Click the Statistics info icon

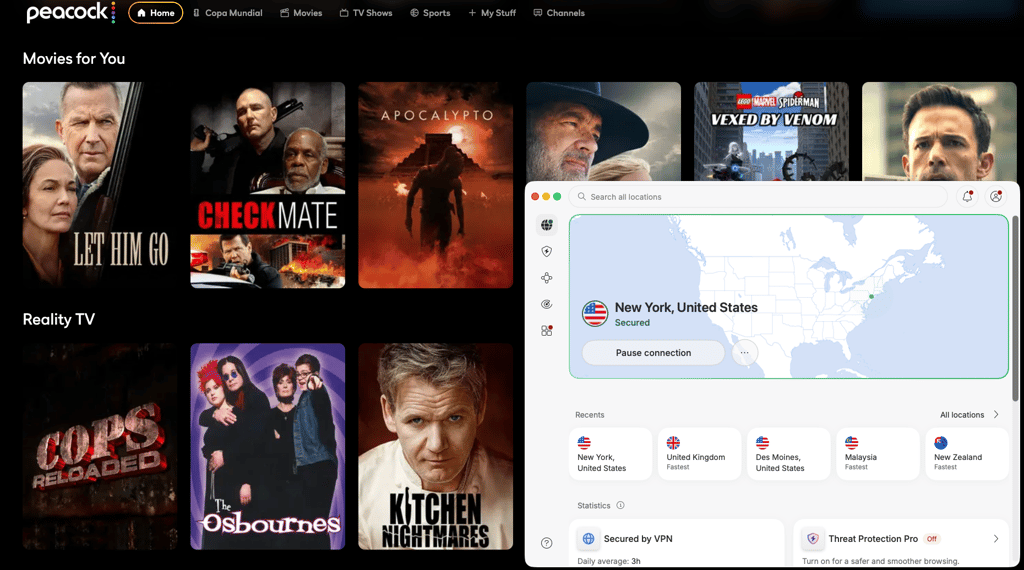620,505
